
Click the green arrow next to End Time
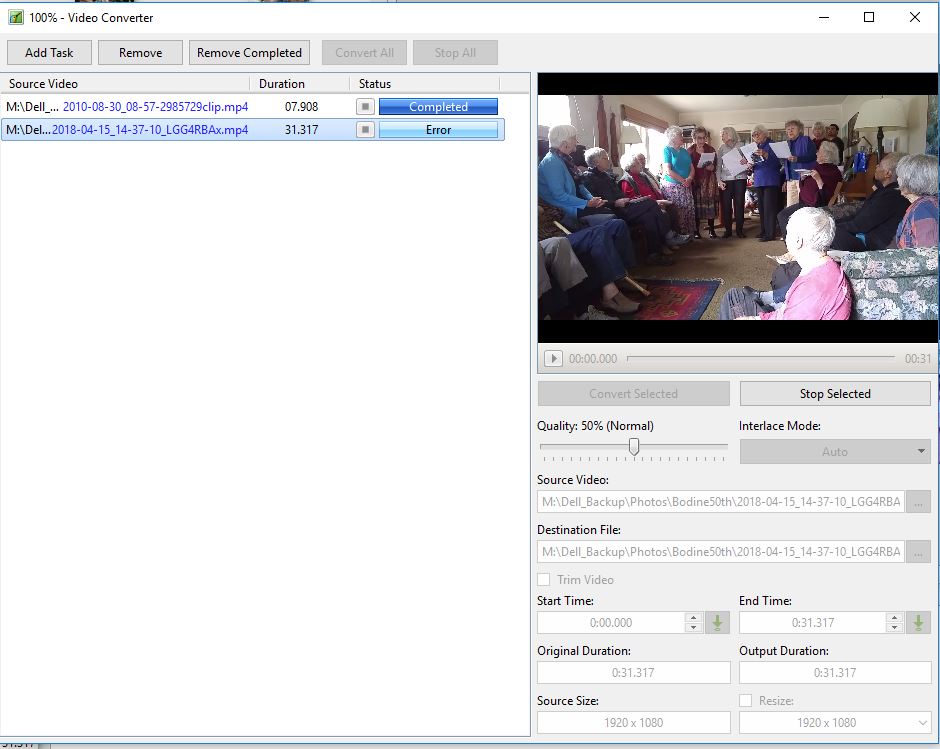coord(918,623)
